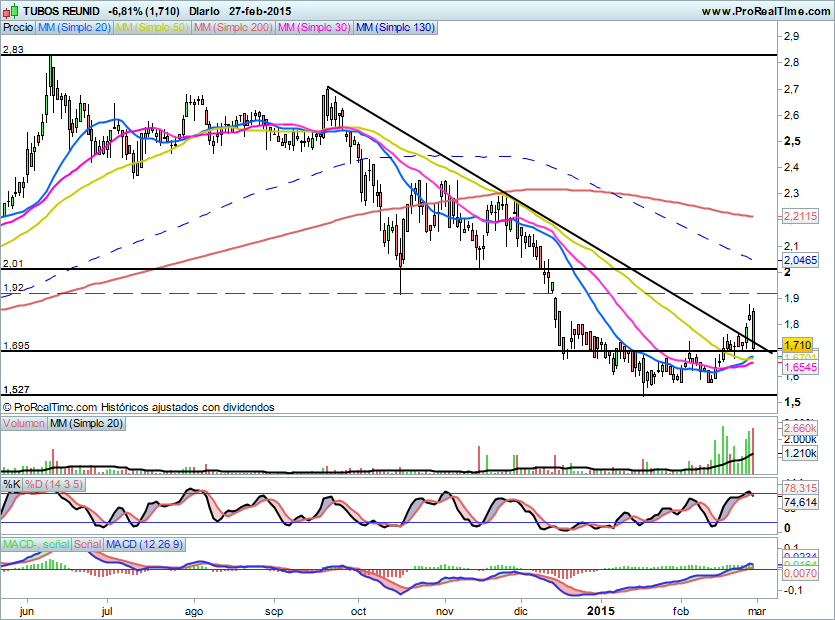This screenshot has height=620, width=835.
Task: Select the Señal MACD label
Action: coord(87,544)
